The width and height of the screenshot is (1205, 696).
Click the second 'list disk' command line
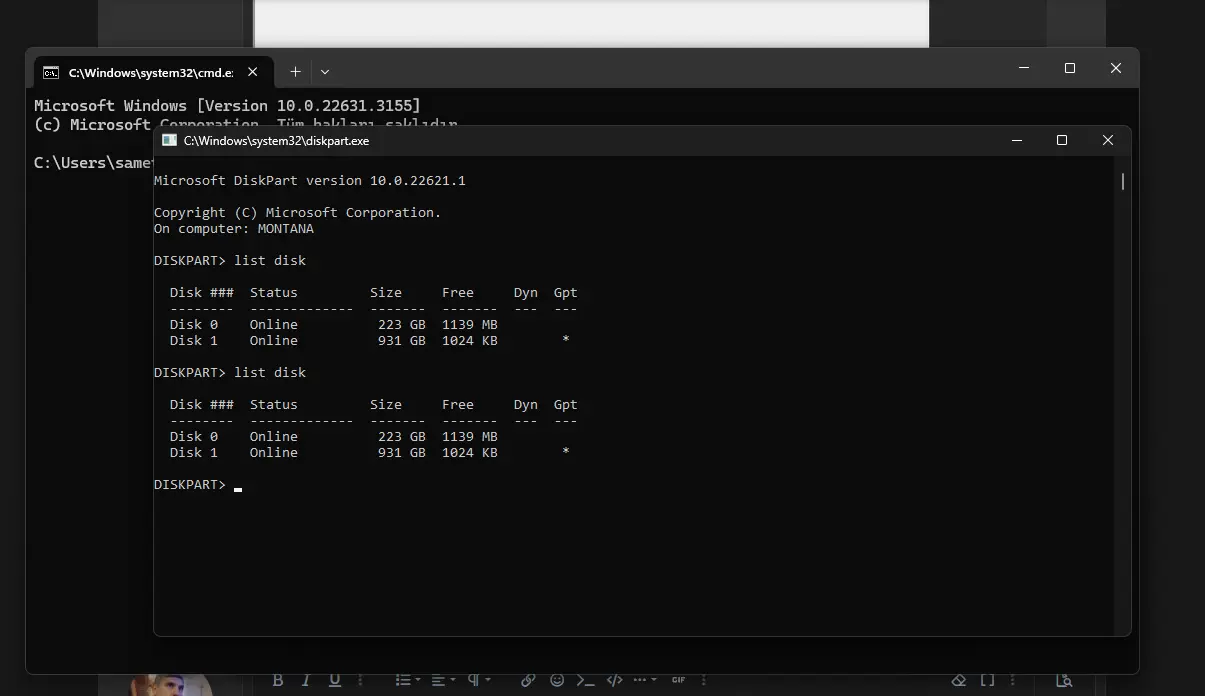pyautogui.click(x=230, y=373)
